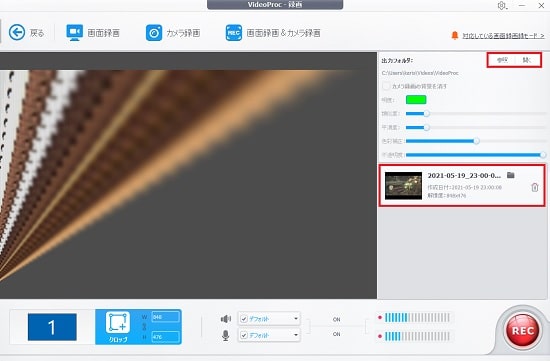The image size is (550, 361).
Task: Toggle the microphone device checkbox
Action: 244,335
